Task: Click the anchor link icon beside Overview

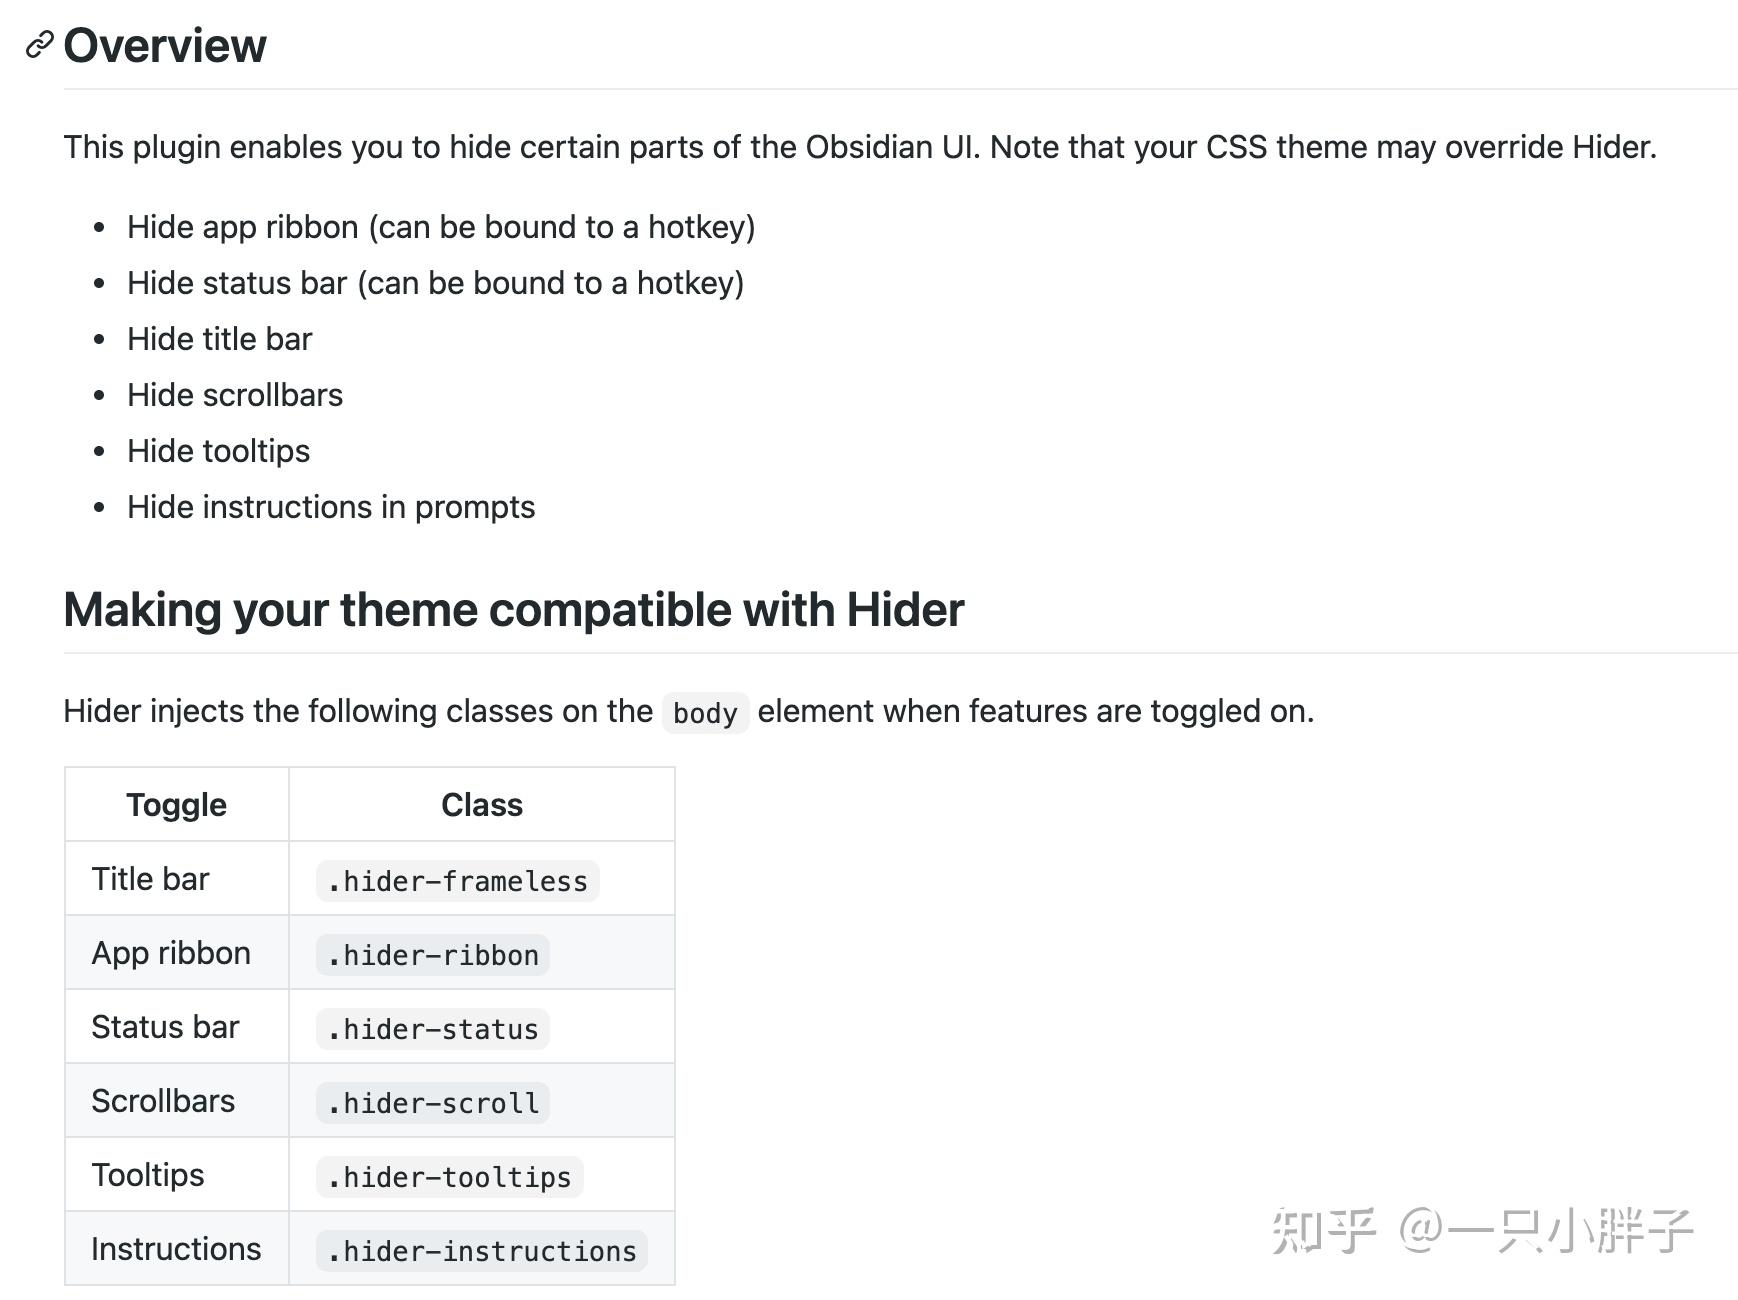Action: [x=39, y=45]
